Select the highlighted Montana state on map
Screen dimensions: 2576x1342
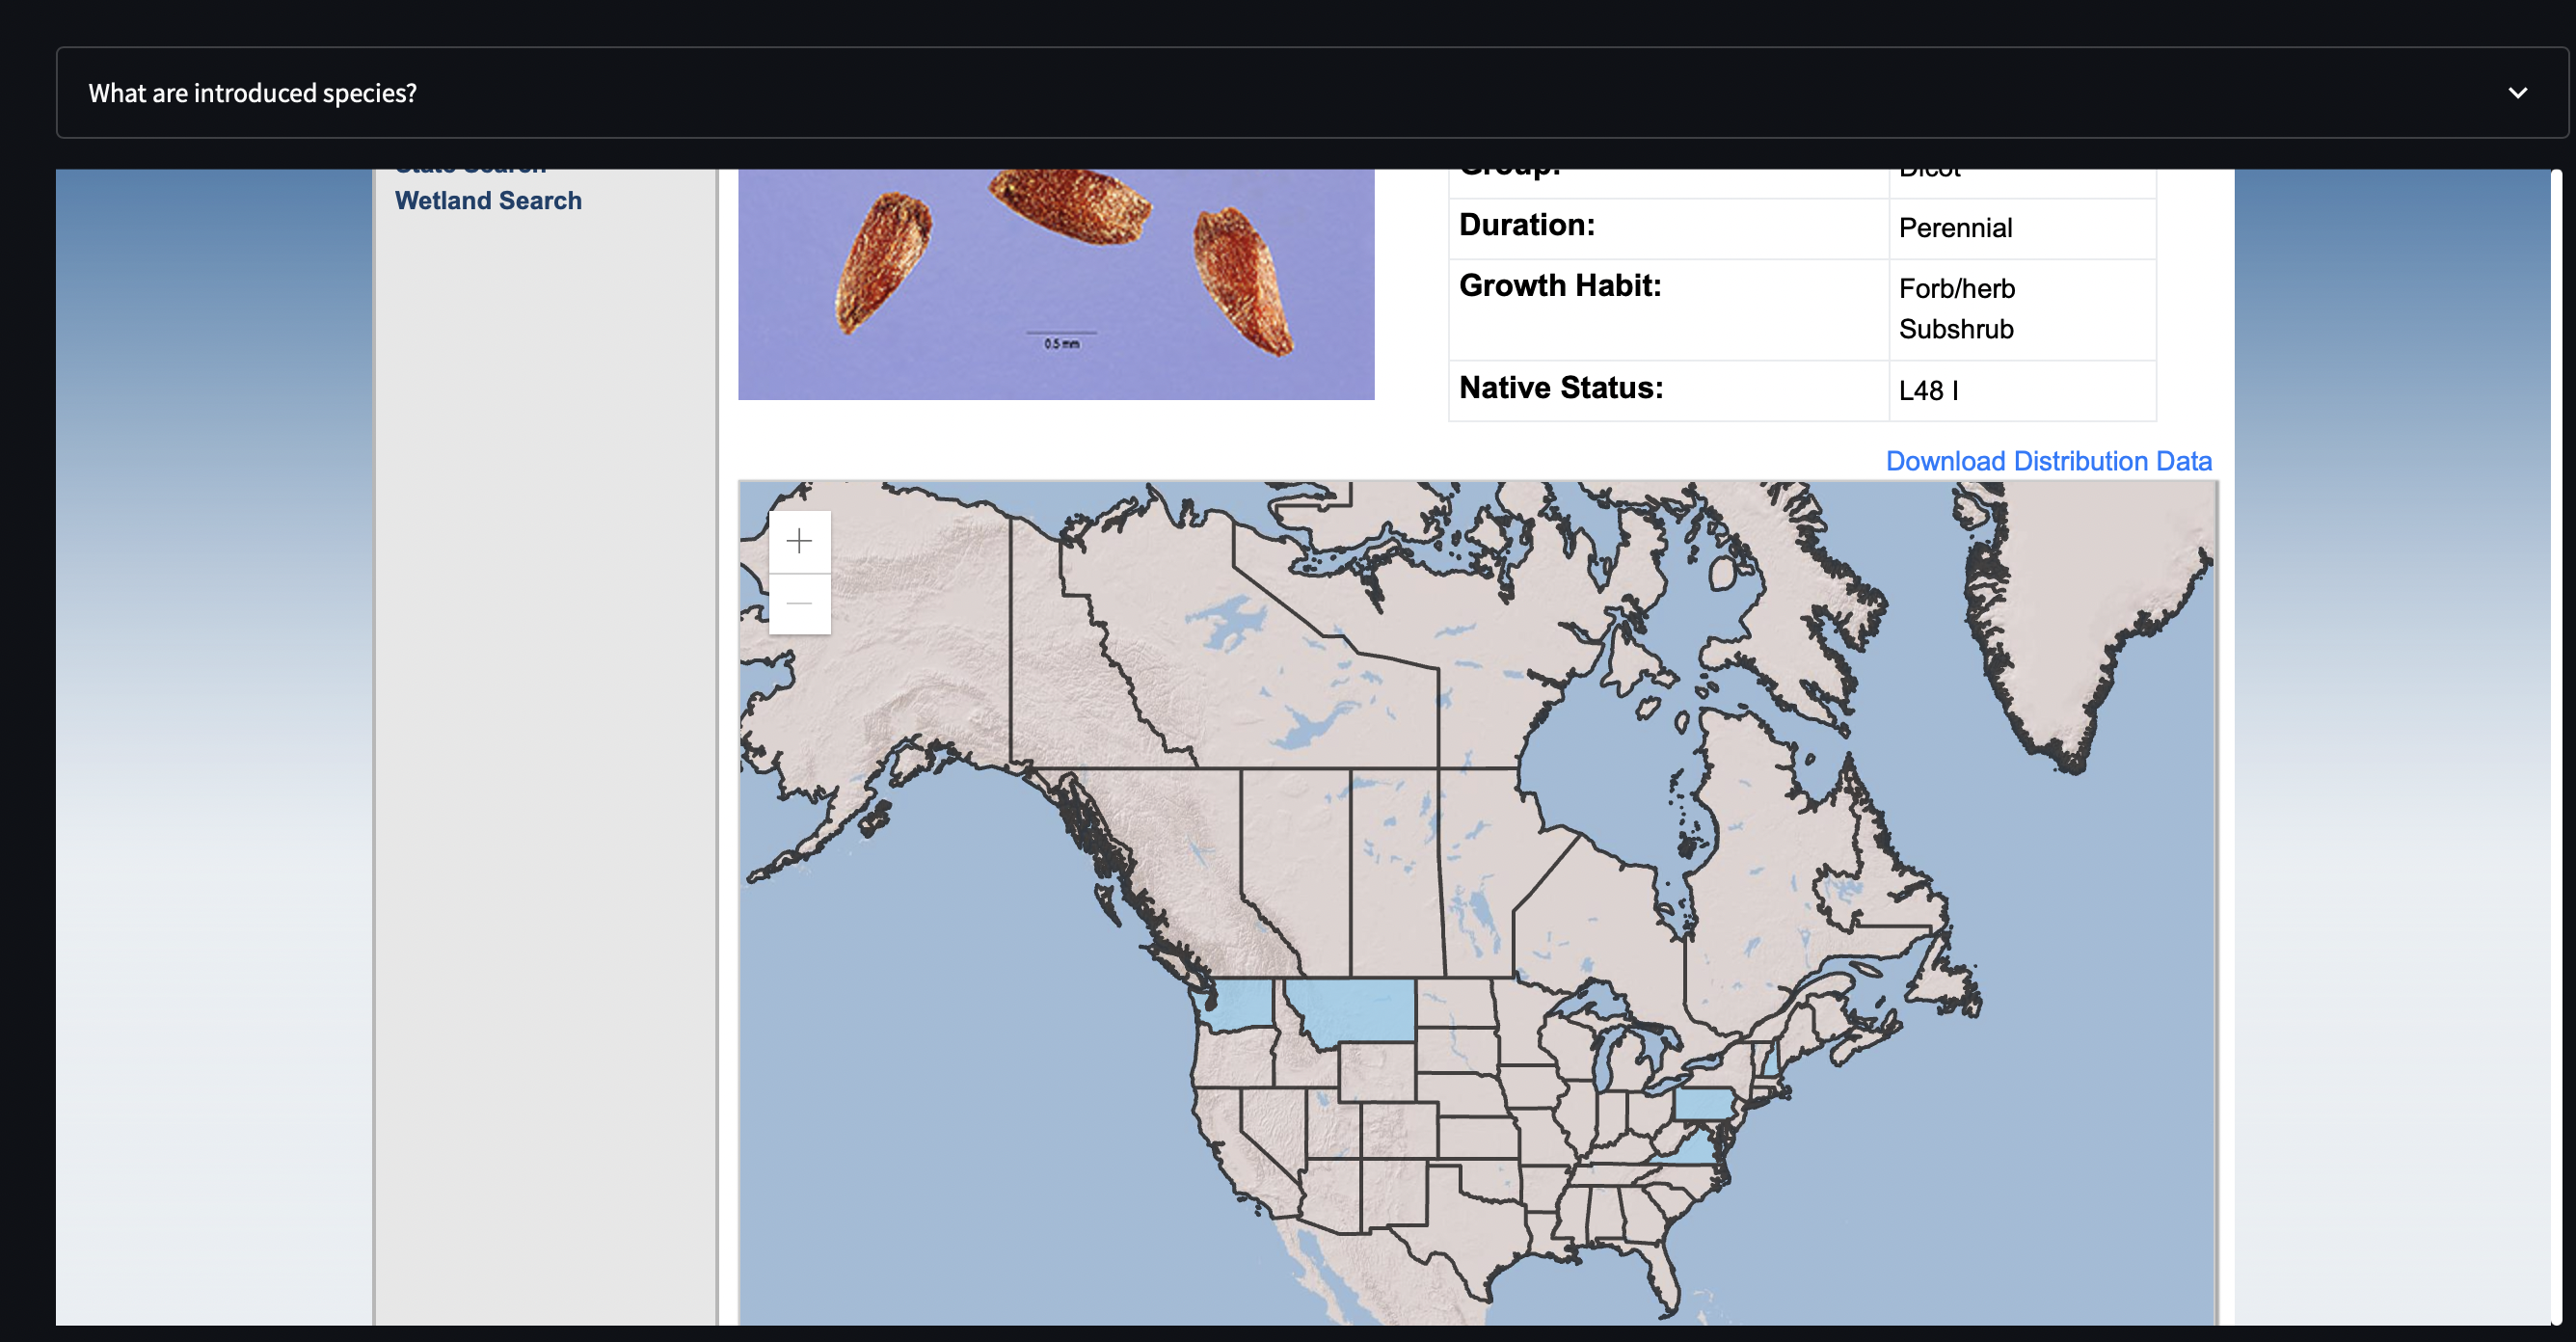[1360, 1008]
